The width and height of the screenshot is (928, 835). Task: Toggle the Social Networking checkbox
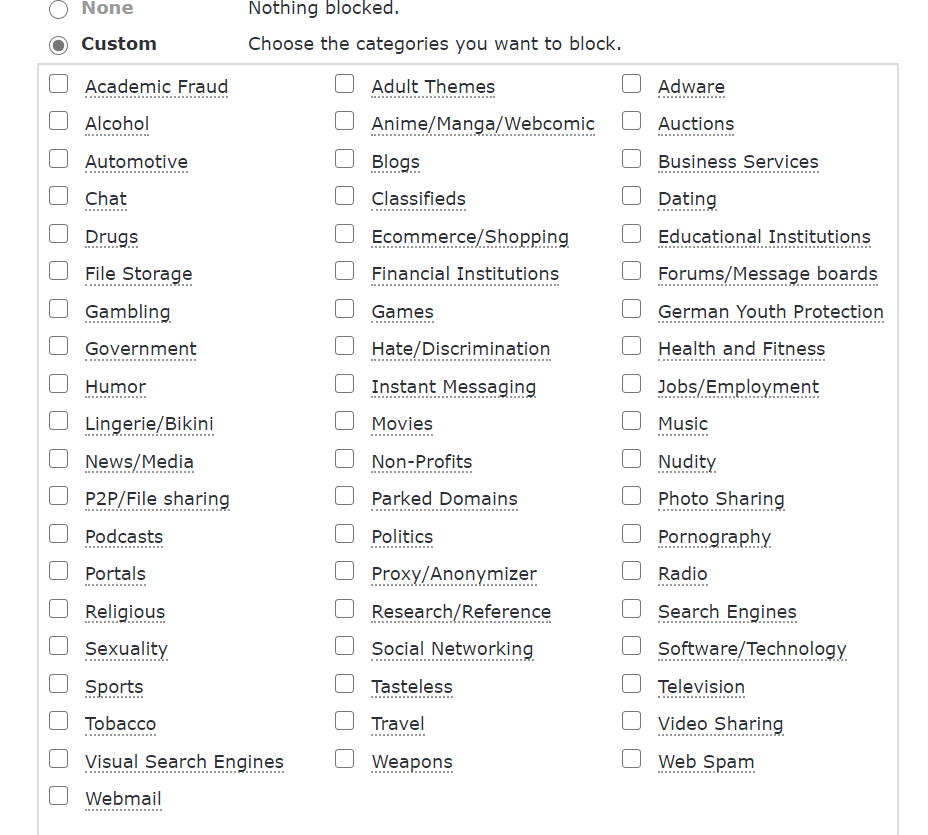pyautogui.click(x=345, y=646)
